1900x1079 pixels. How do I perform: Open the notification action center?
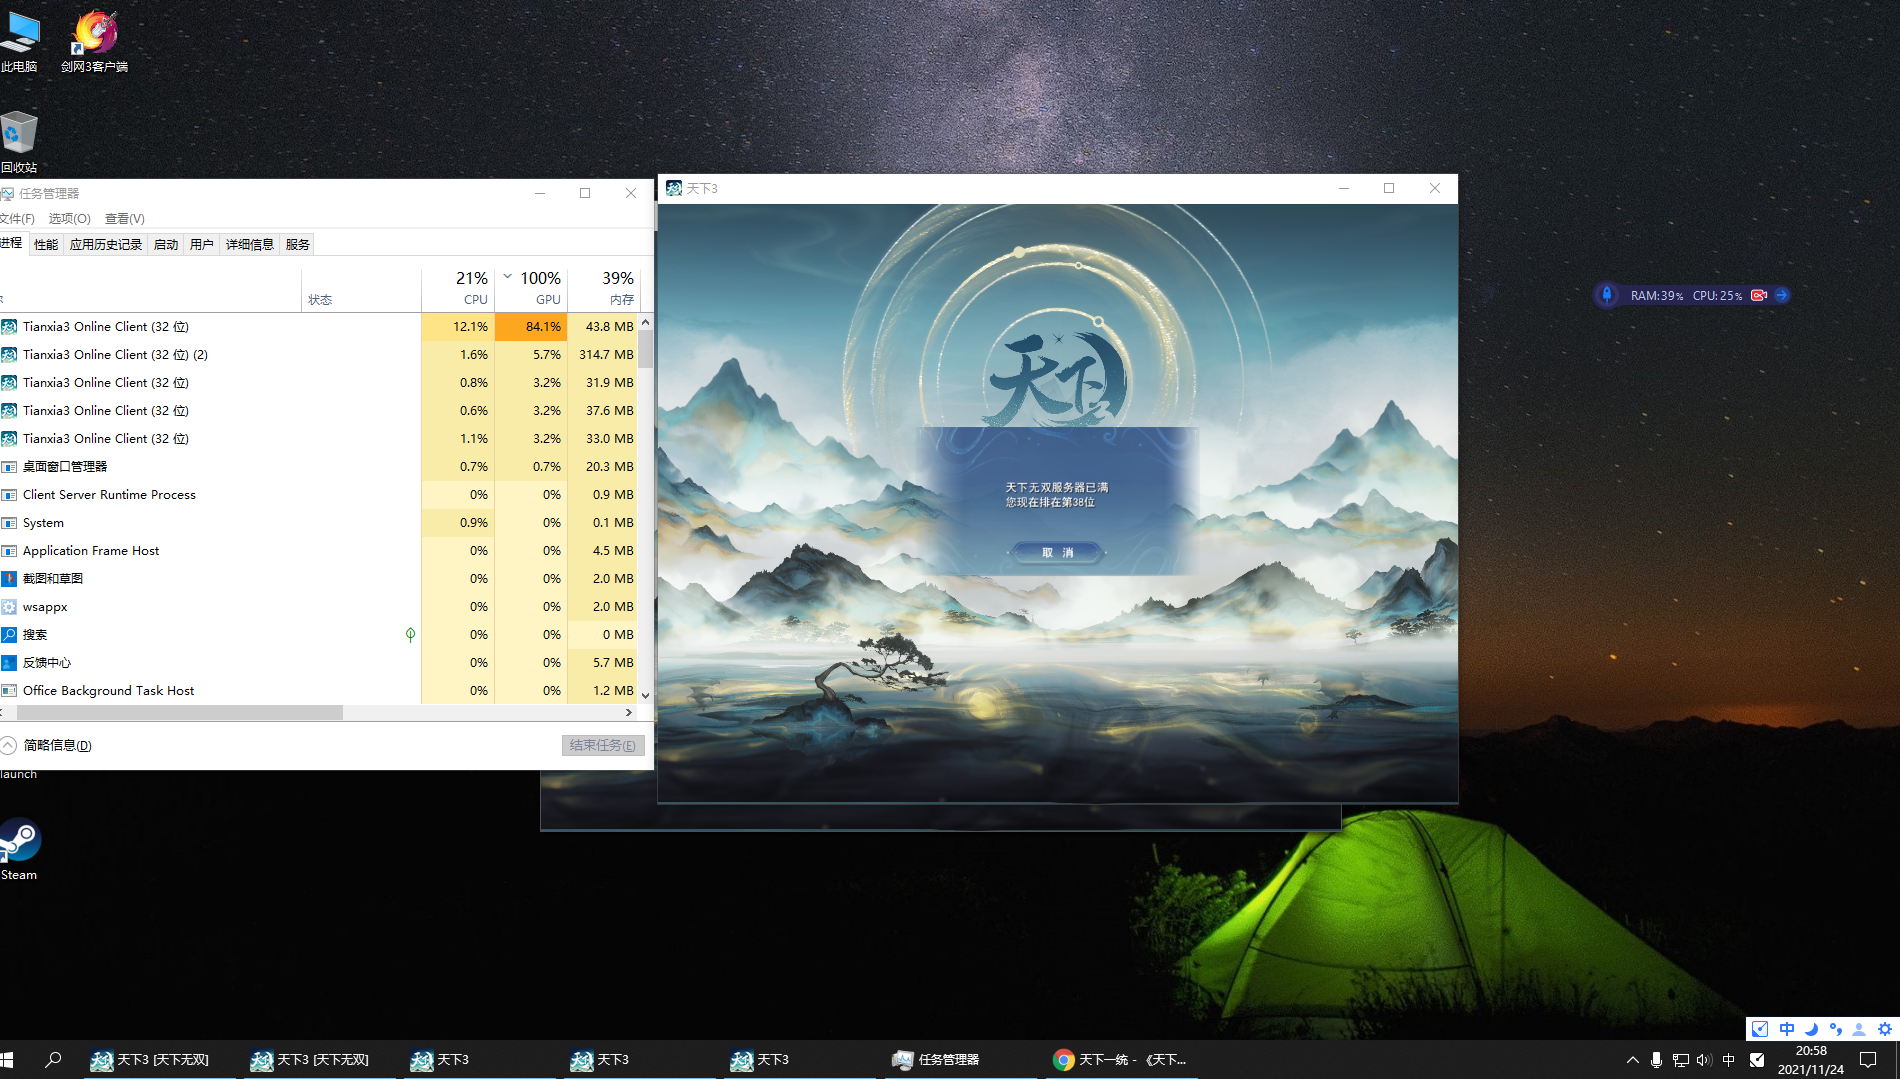click(1867, 1060)
